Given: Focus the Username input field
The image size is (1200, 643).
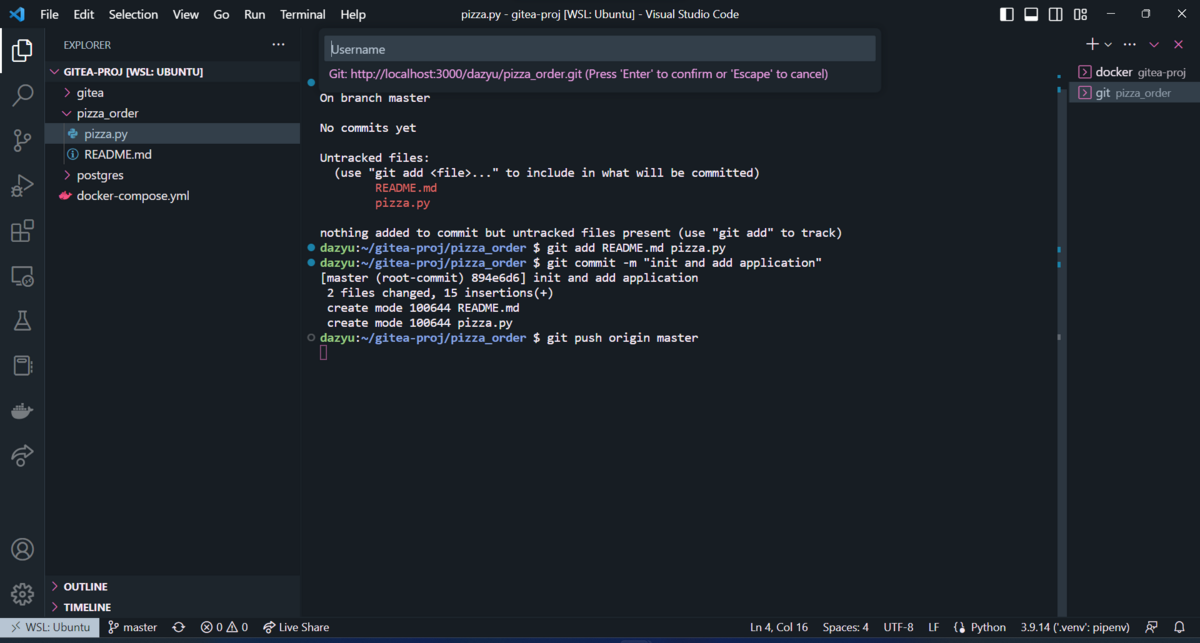Looking at the screenshot, I should coord(600,49).
